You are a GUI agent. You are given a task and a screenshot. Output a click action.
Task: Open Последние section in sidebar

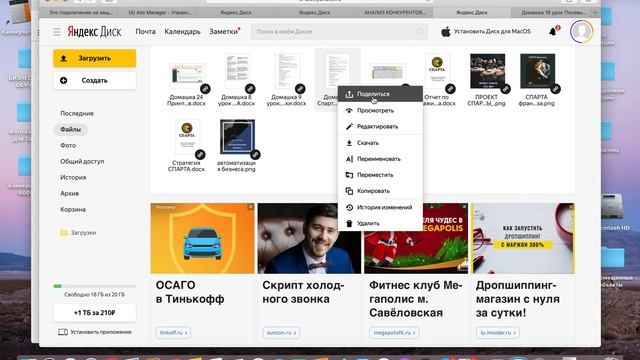(77, 113)
